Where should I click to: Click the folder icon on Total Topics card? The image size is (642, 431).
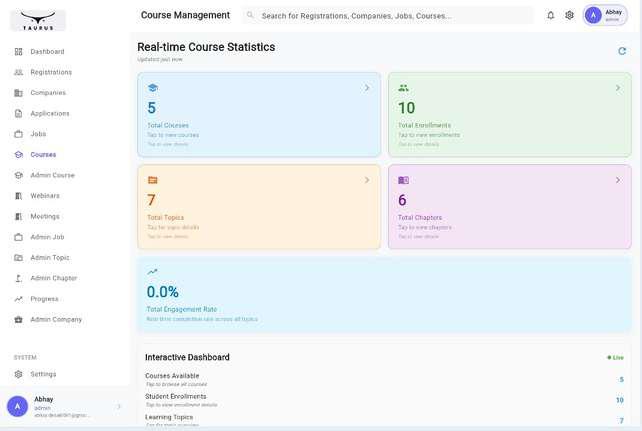point(153,180)
